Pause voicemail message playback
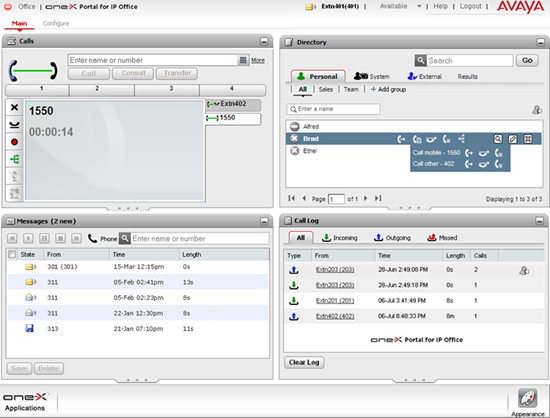Screen dimensions: 550x418 click(x=44, y=239)
